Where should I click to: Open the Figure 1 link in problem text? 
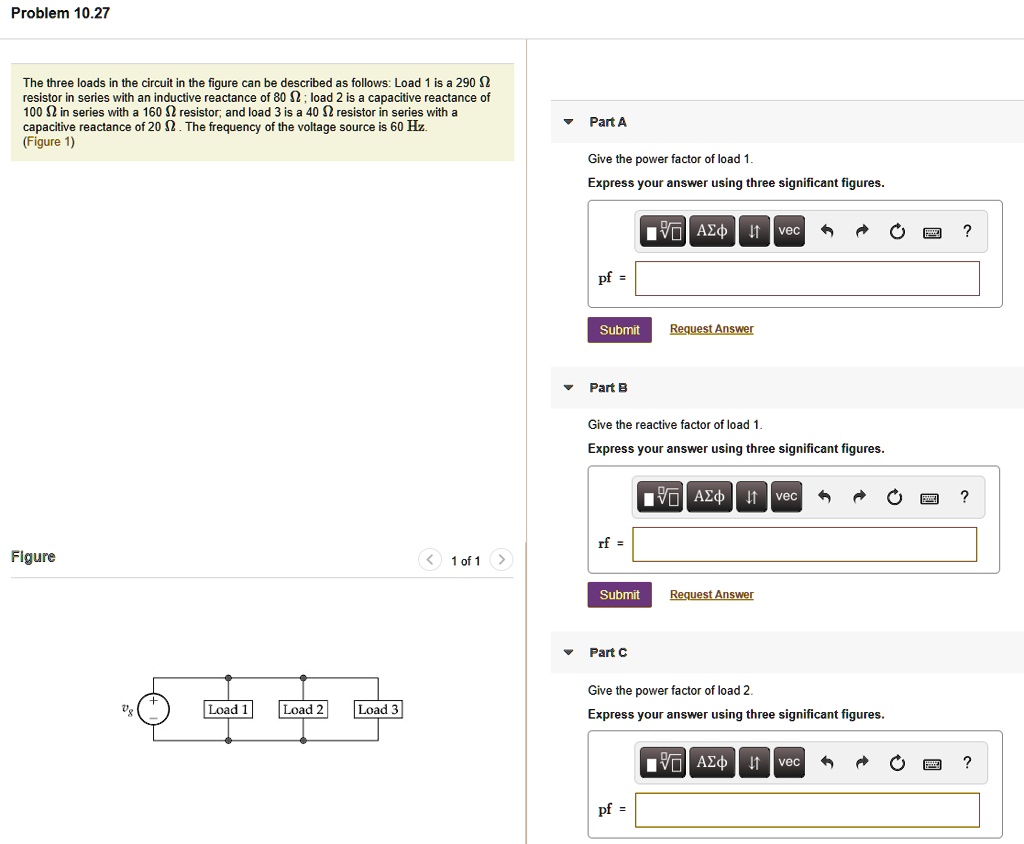(x=48, y=141)
